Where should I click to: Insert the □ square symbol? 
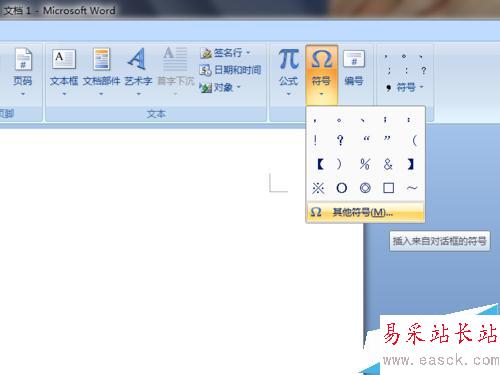tap(388, 188)
